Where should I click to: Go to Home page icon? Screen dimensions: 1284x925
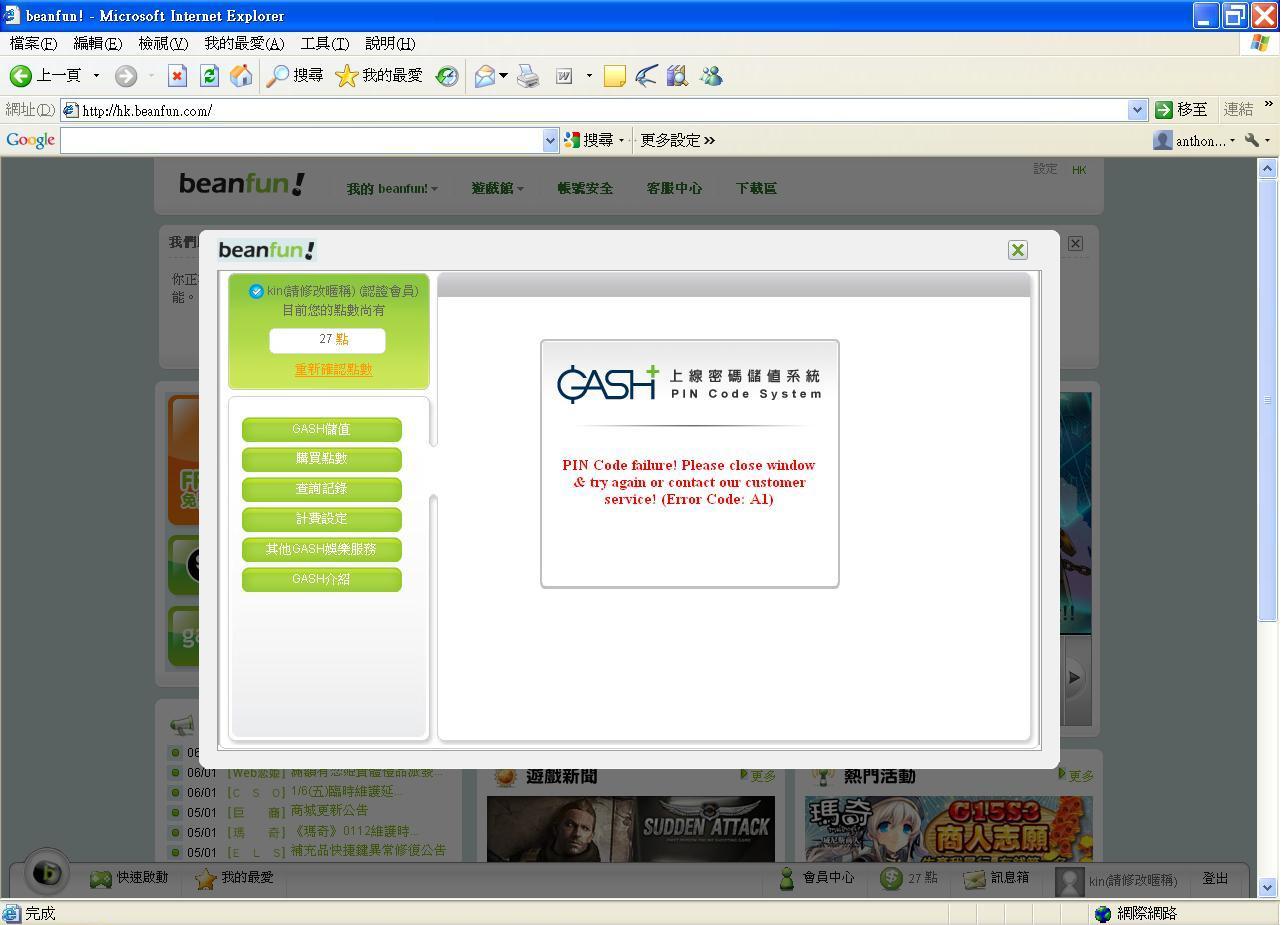point(241,76)
